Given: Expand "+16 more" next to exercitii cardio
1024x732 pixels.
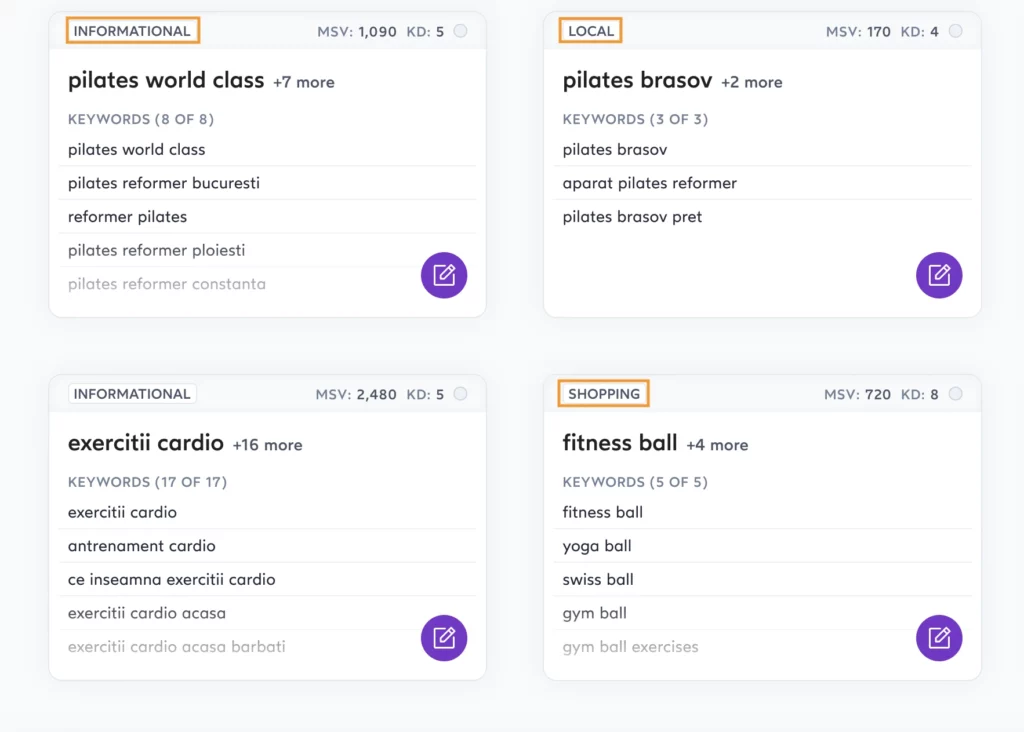Looking at the screenshot, I should (x=267, y=445).
